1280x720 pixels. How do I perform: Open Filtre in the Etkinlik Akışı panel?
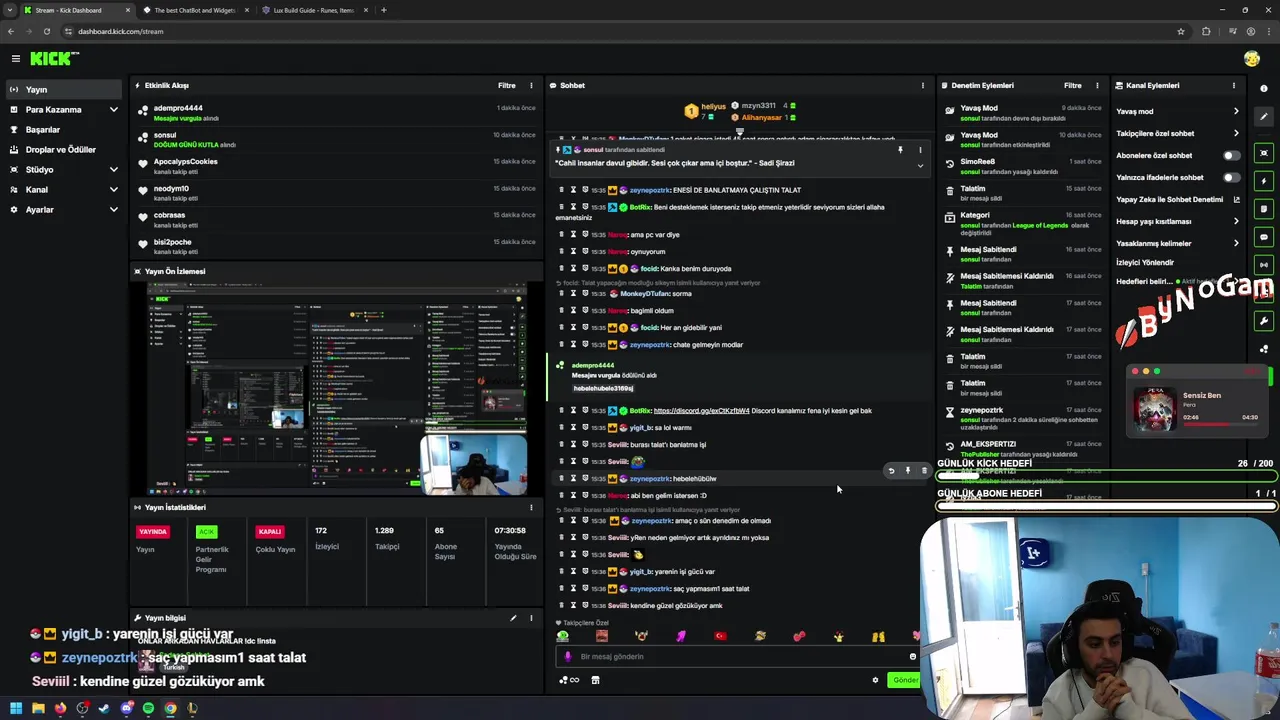[x=507, y=85]
